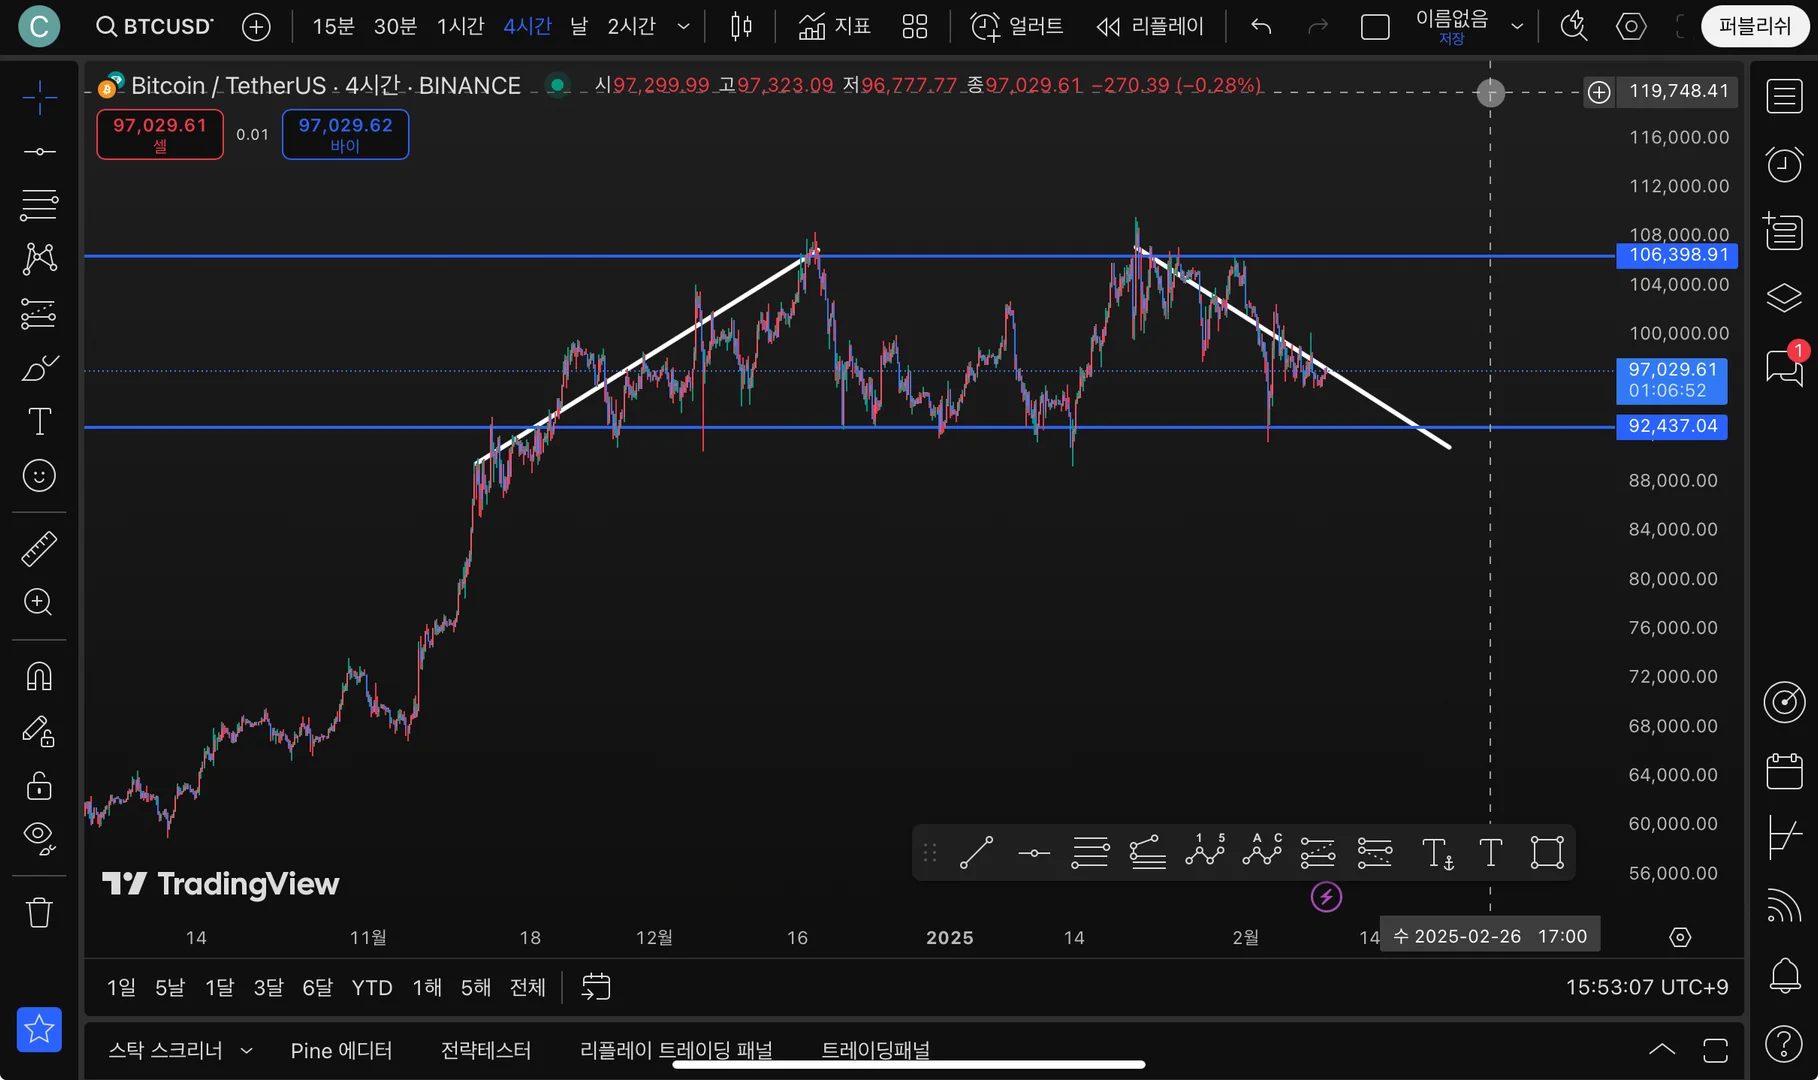Redo the chart action

point(1318,27)
